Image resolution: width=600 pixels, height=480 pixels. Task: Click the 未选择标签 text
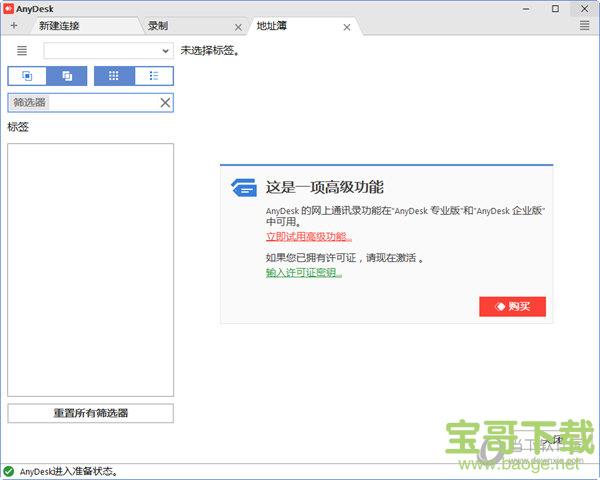tap(210, 51)
